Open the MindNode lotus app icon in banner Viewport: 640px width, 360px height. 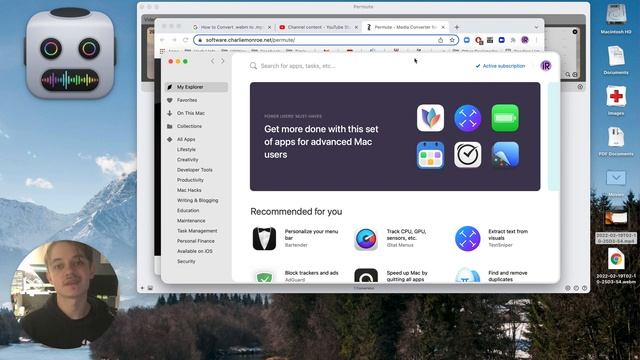[x=431, y=118]
